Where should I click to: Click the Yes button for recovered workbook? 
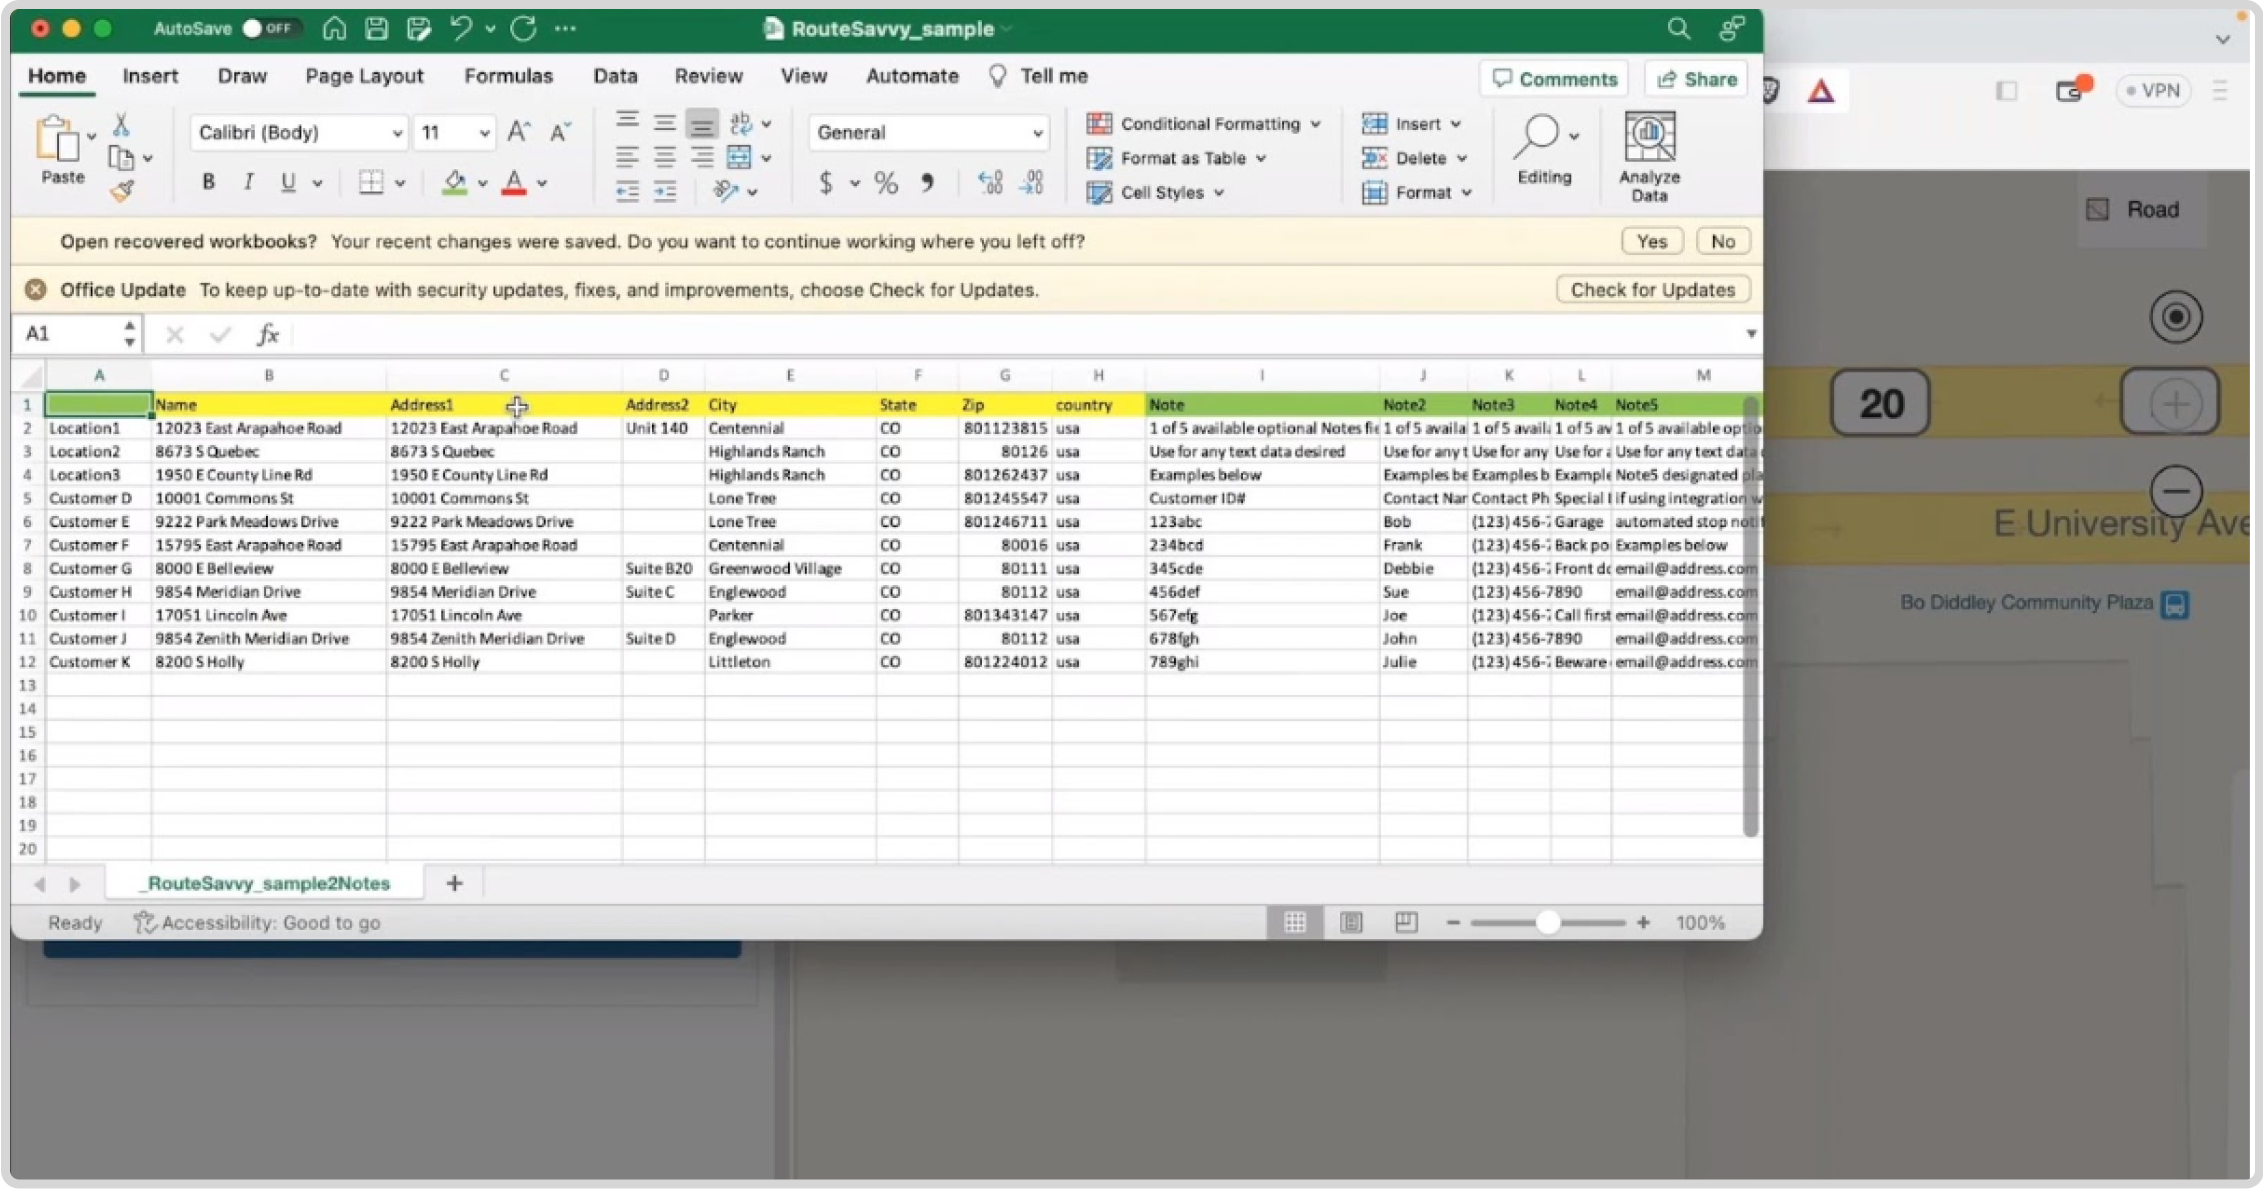[1649, 241]
